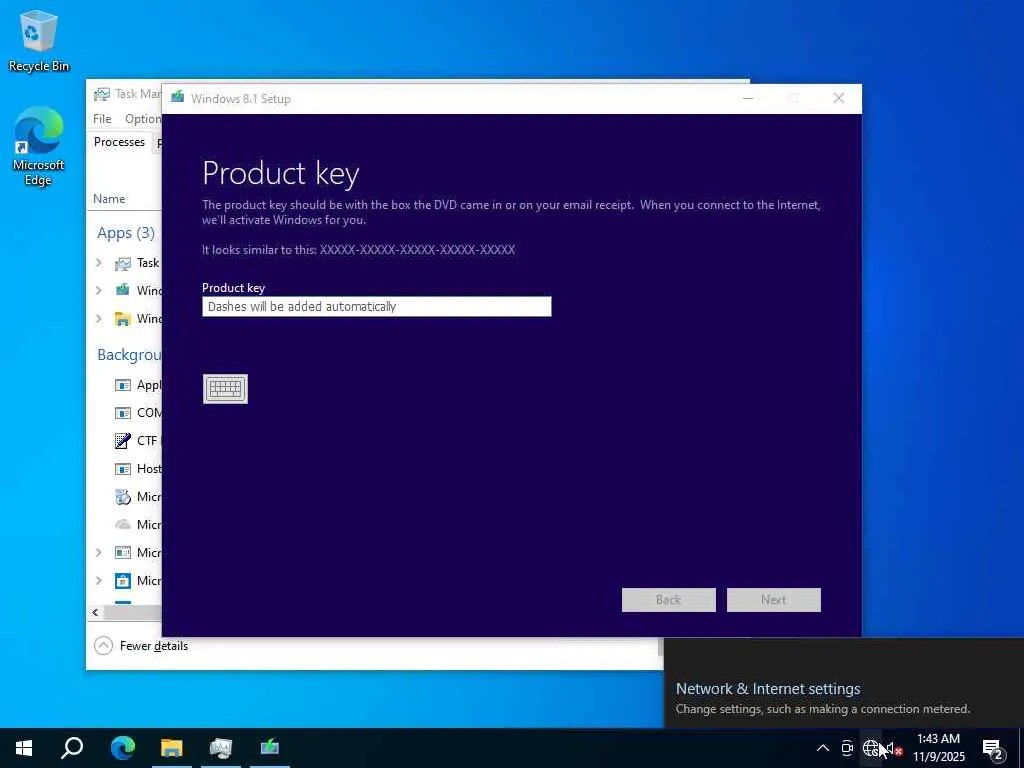Select the Microsoft process below the Host row
Image resolution: width=1024 pixels, height=768 pixels.
[x=123, y=497]
